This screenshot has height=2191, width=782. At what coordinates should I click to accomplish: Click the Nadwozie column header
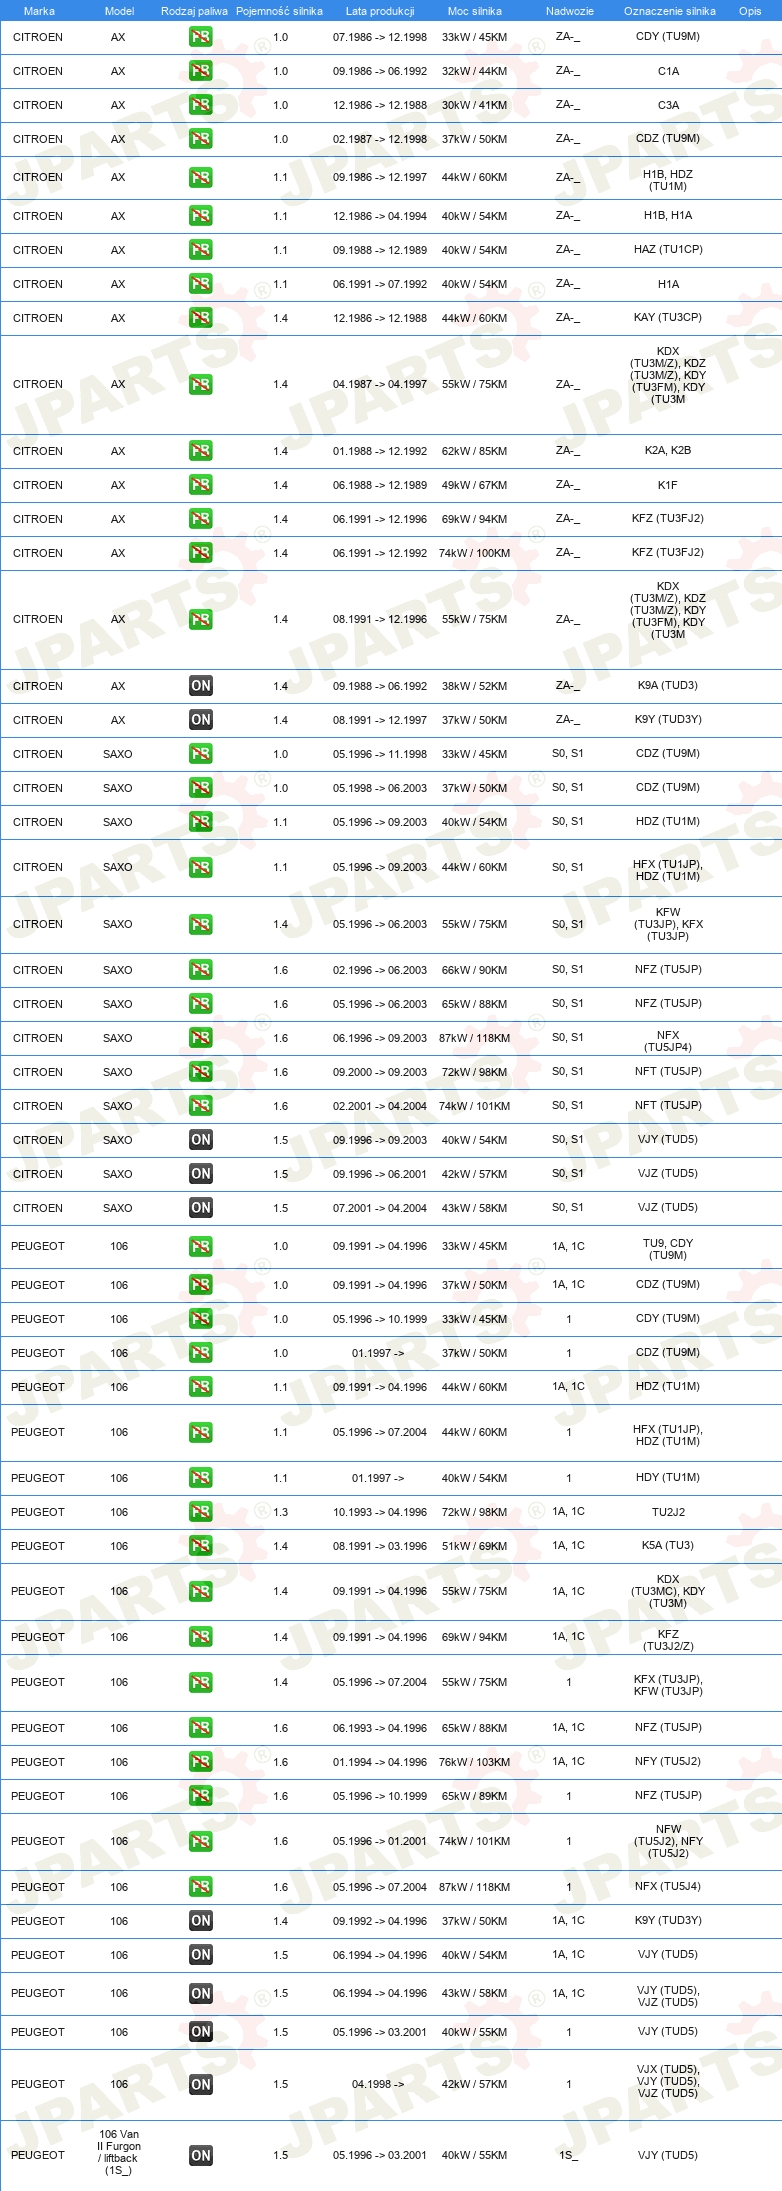tap(569, 11)
